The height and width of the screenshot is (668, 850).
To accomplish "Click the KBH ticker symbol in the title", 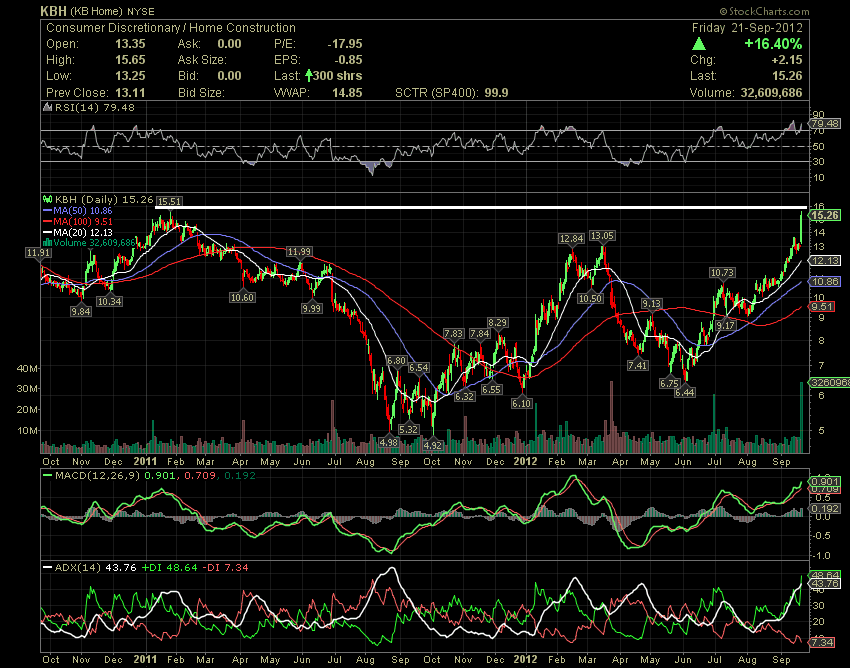I will (53, 11).
